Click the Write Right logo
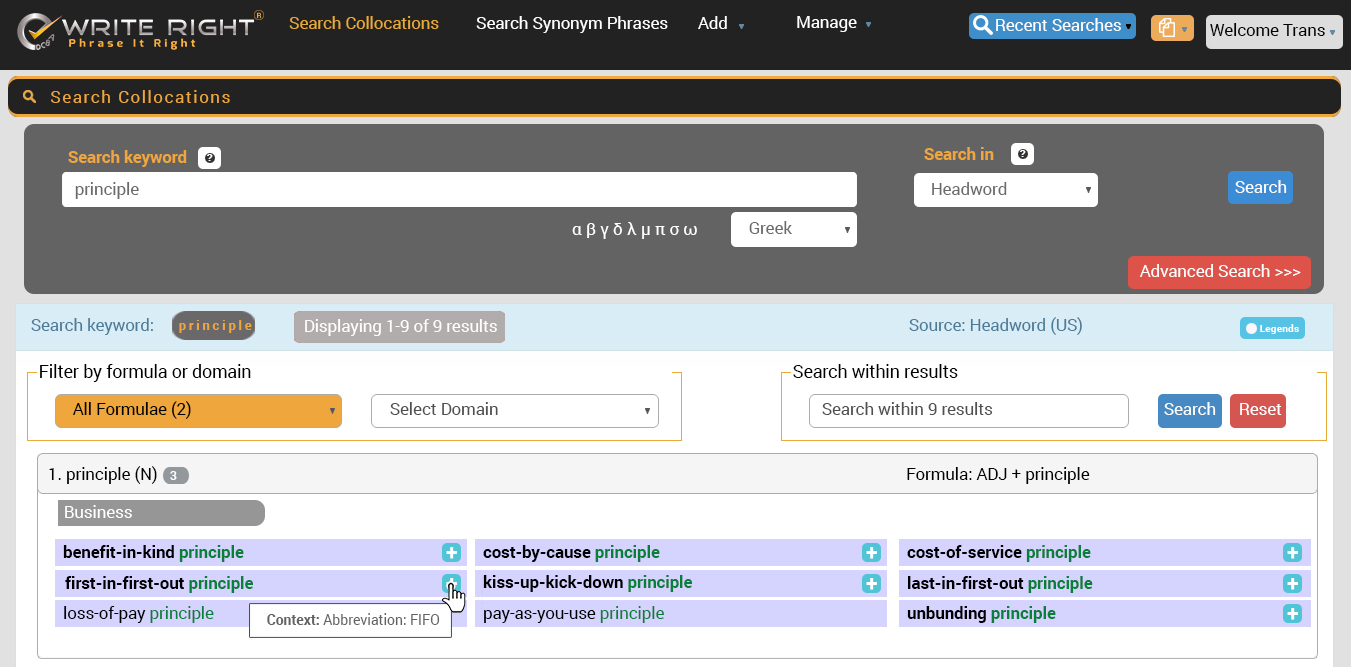 pyautogui.click(x=140, y=30)
